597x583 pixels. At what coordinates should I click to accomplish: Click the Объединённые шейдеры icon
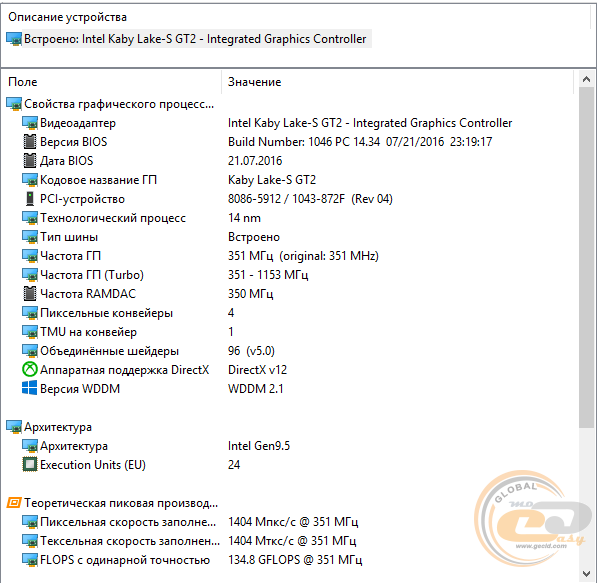click(x=30, y=351)
